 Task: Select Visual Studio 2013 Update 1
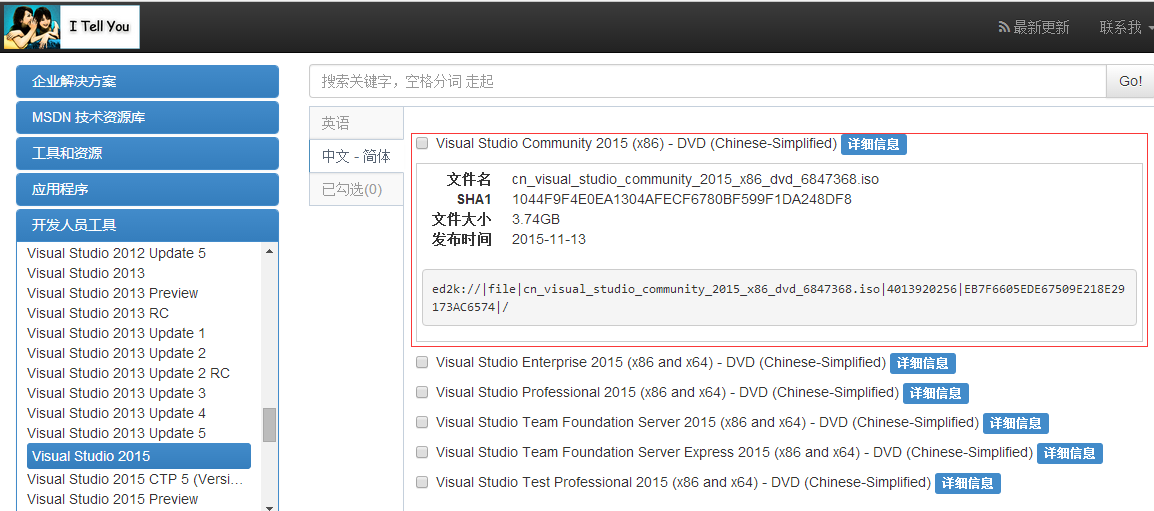click(x=116, y=333)
